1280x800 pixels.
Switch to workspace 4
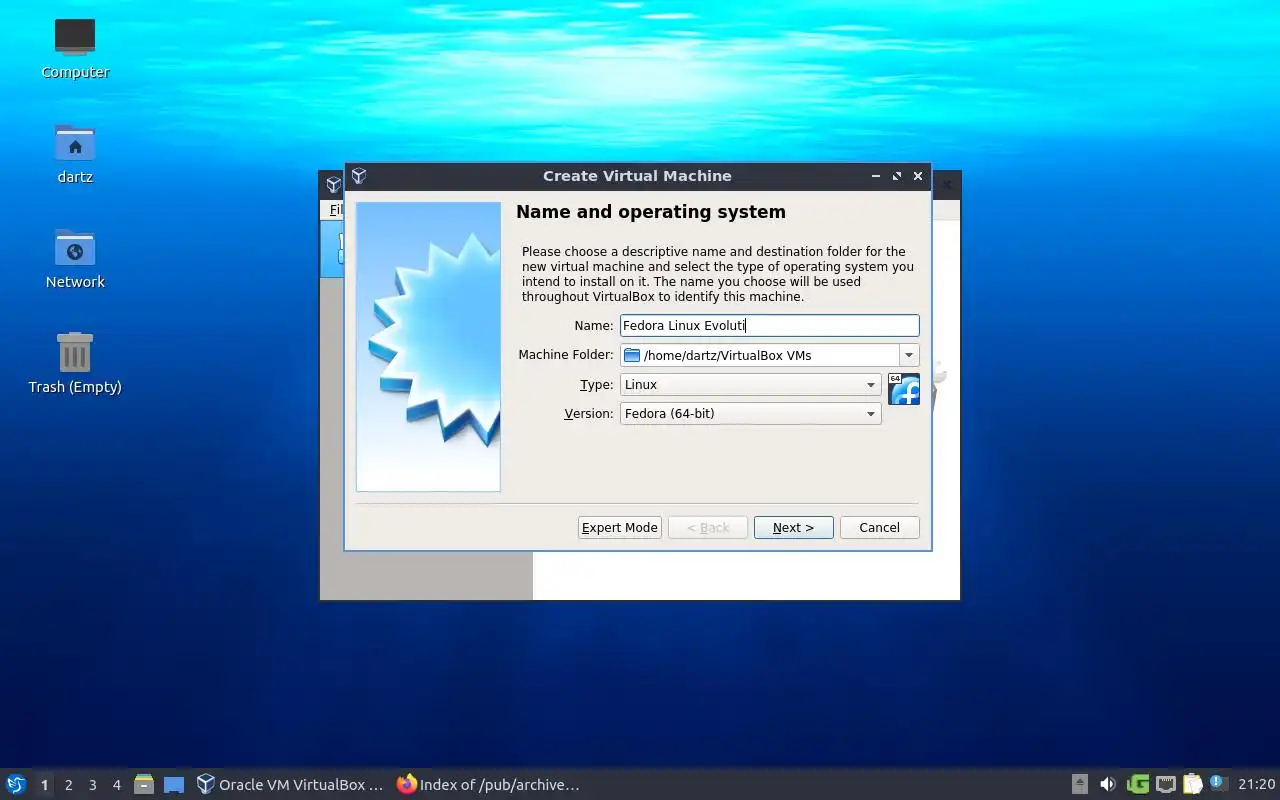(x=116, y=785)
